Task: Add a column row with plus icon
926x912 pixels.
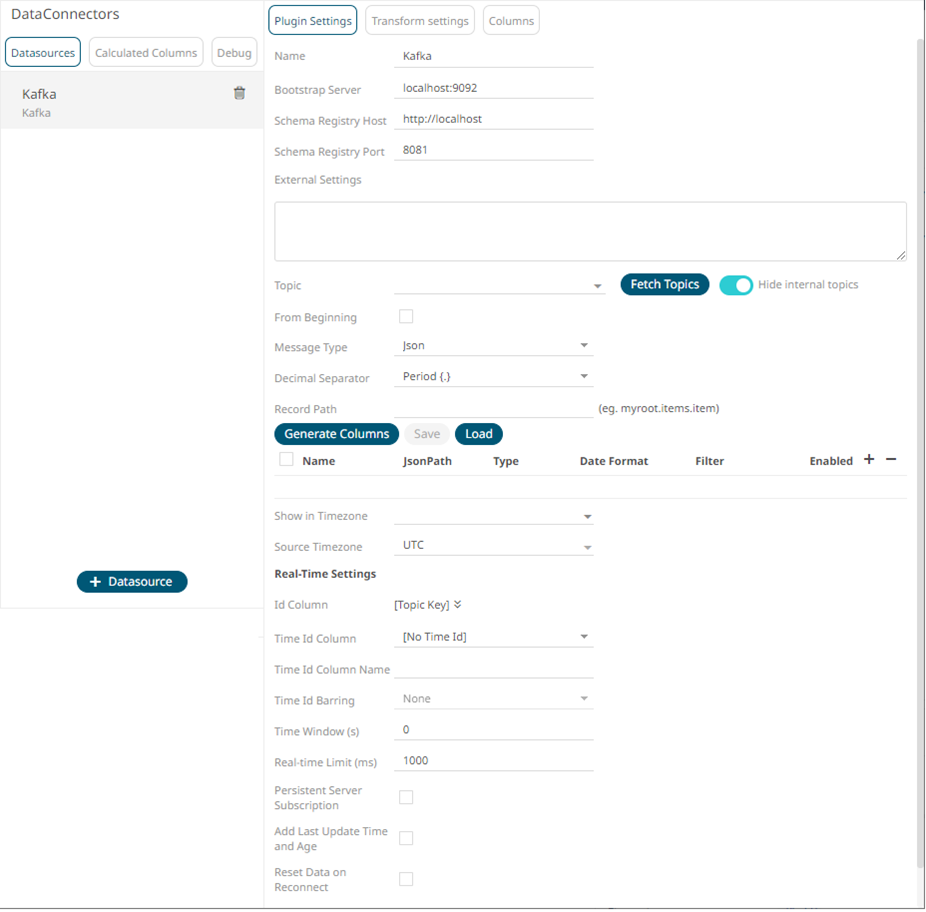Action: pos(869,460)
